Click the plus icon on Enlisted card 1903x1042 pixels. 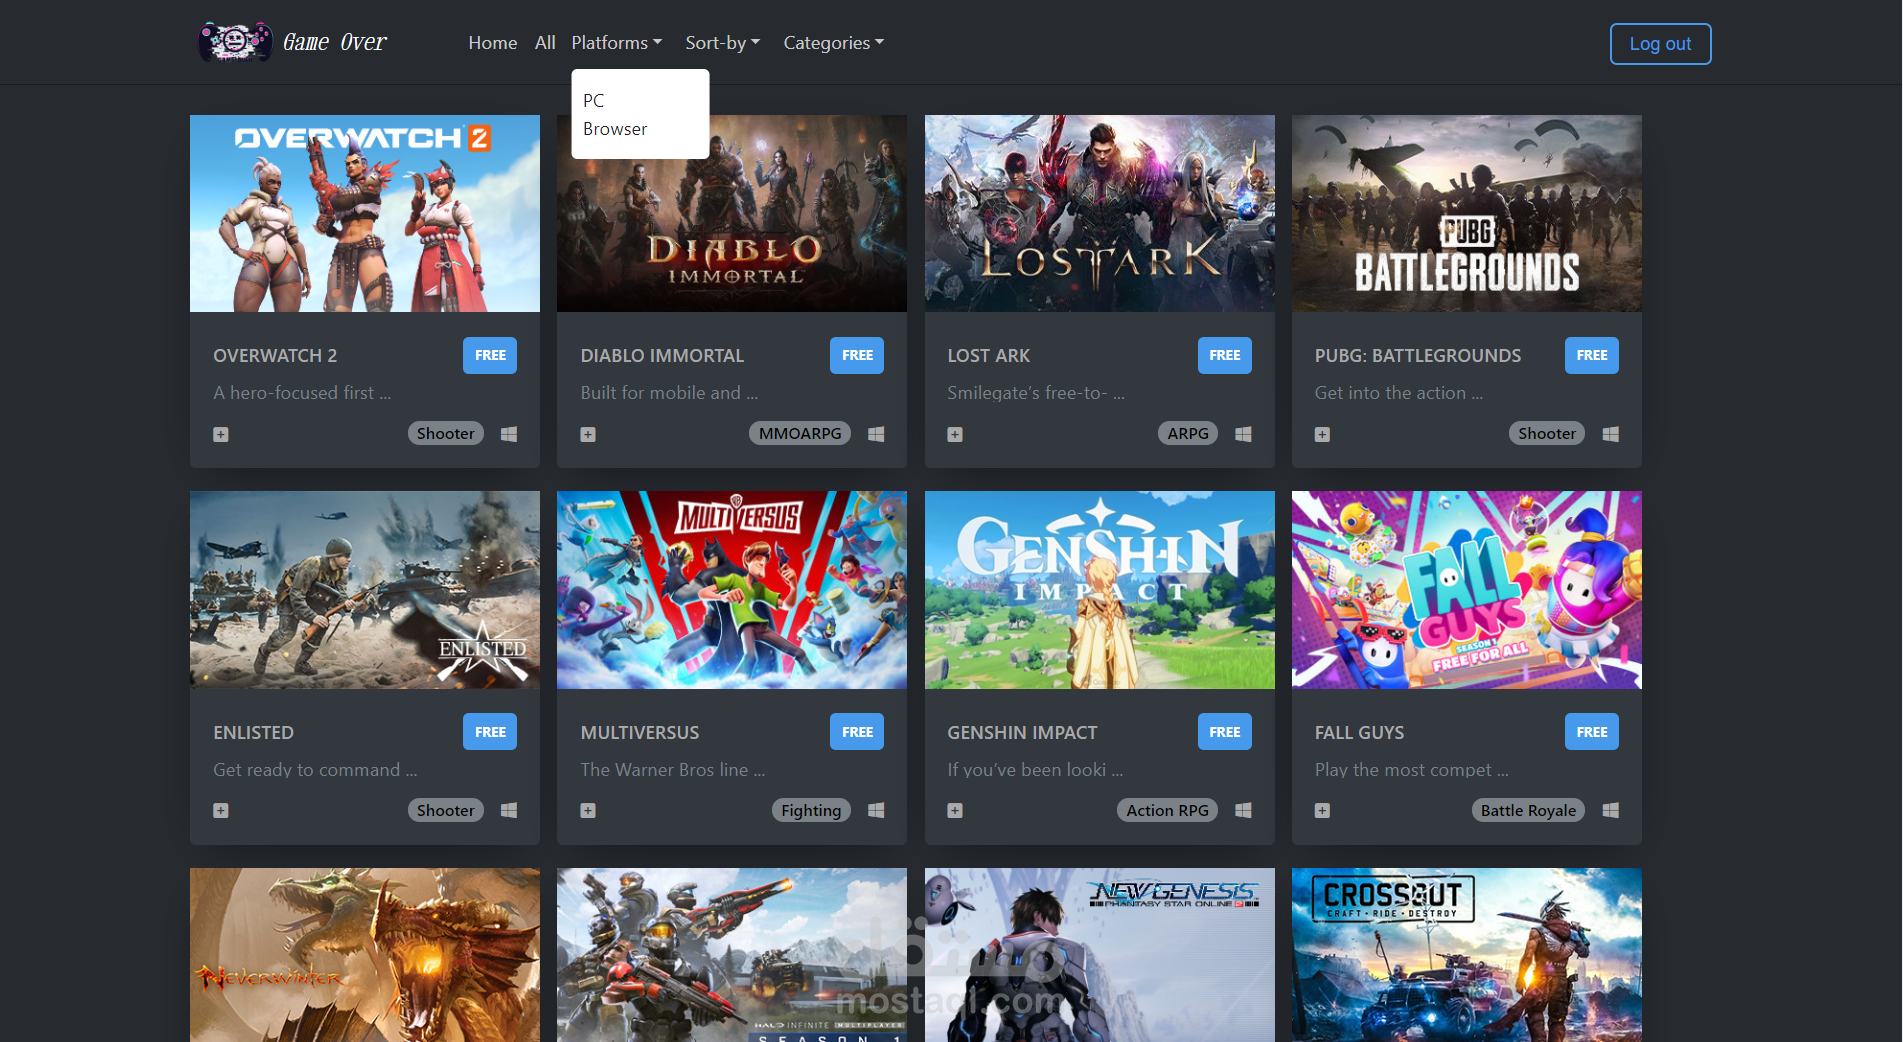pyautogui.click(x=221, y=811)
